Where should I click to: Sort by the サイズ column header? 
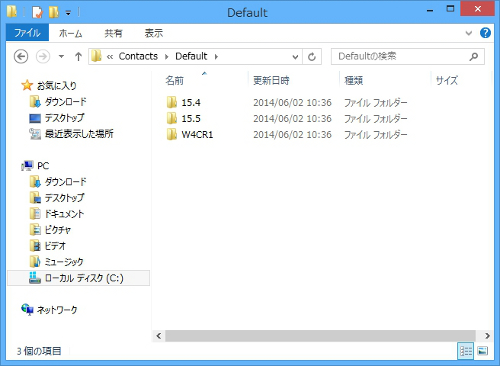(447, 80)
